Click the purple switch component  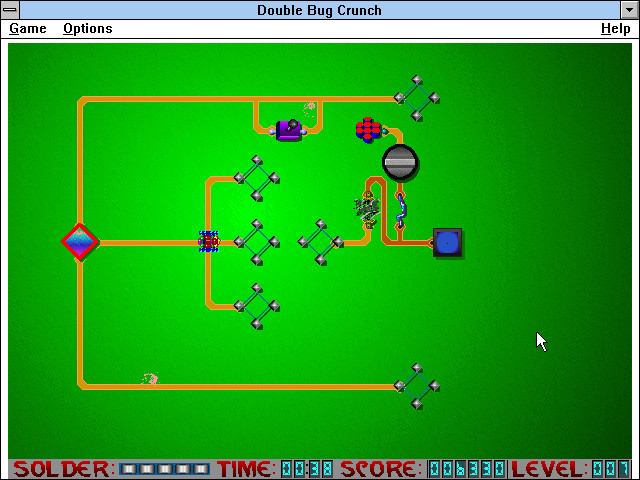point(289,130)
